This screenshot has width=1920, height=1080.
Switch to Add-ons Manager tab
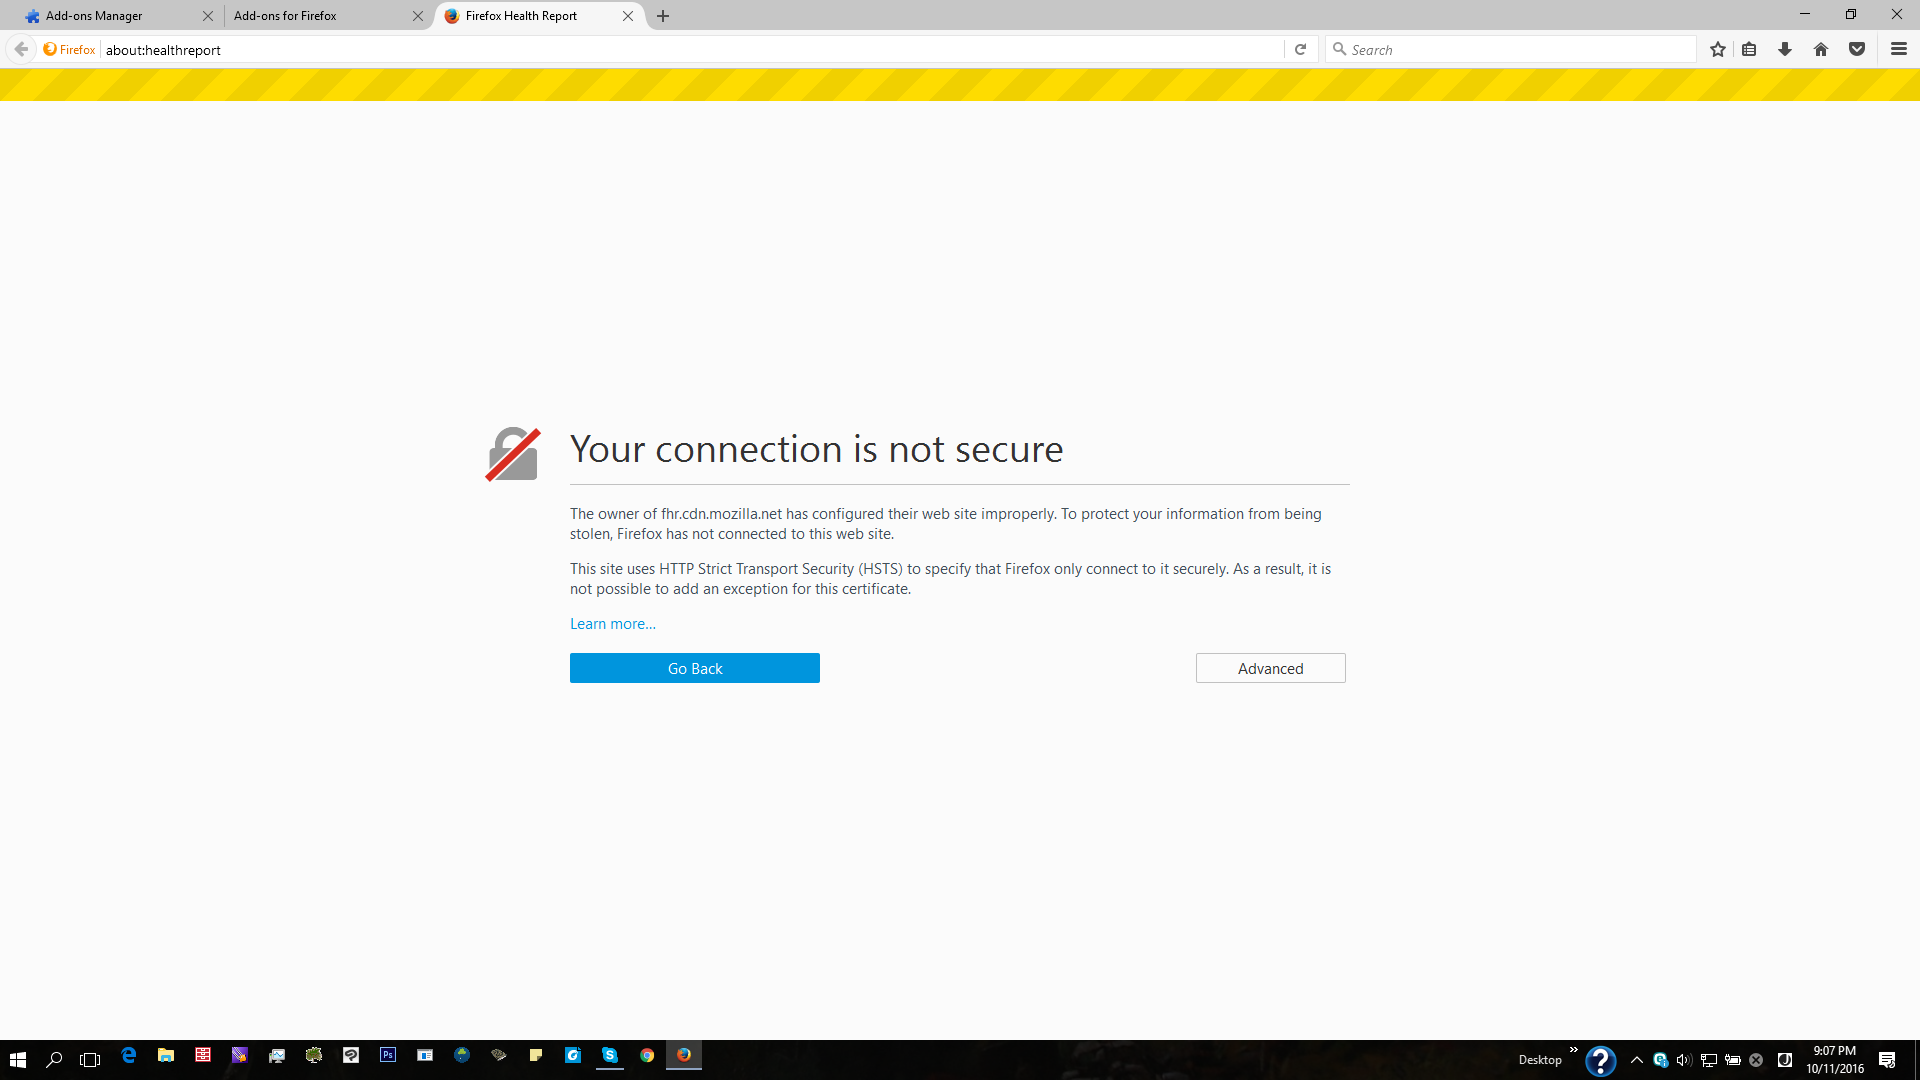pos(95,16)
